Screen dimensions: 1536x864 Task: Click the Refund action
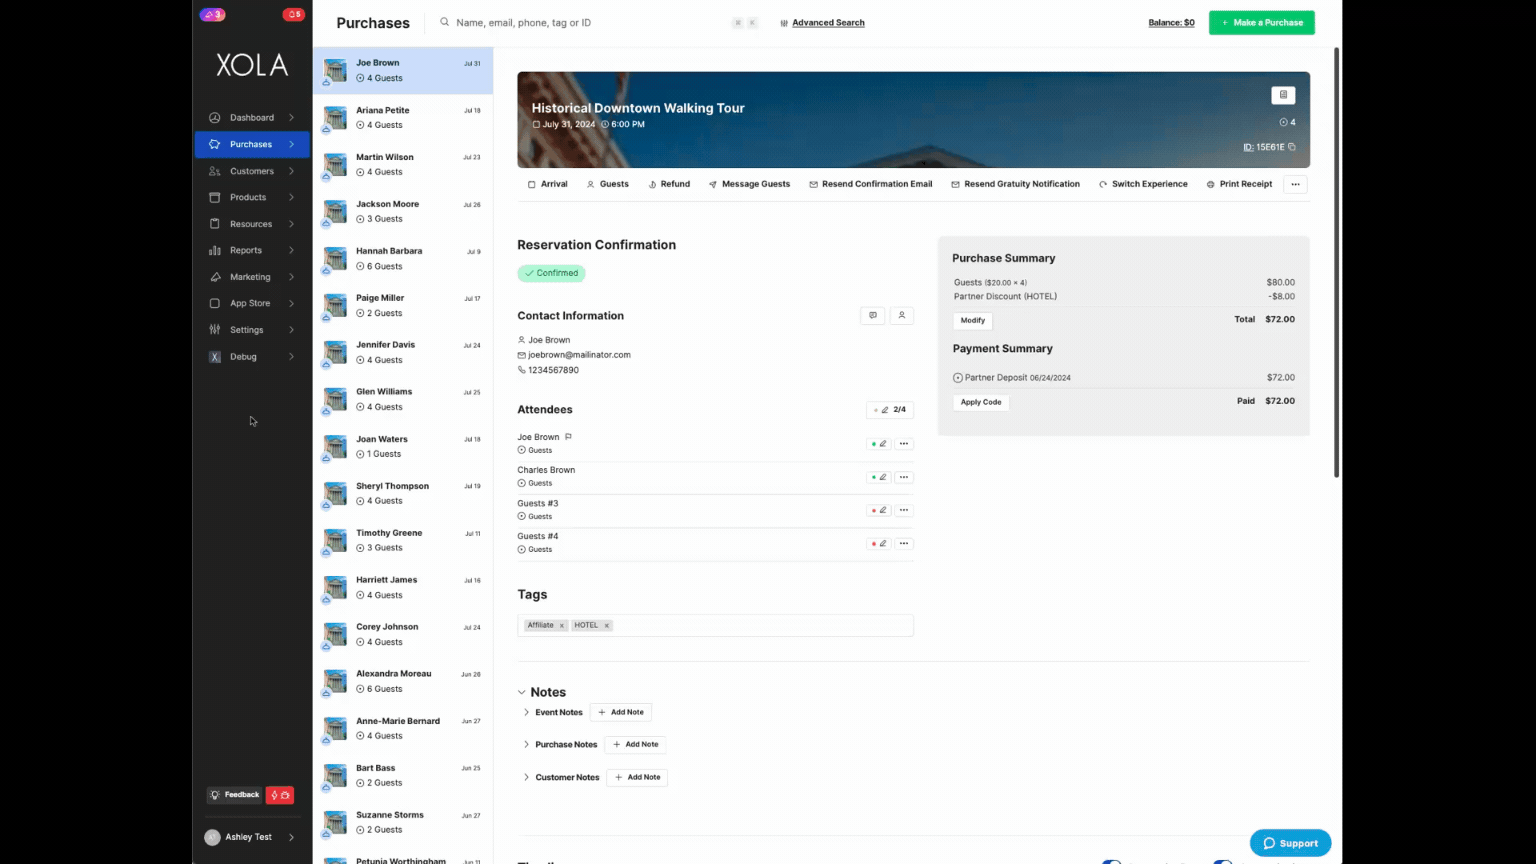pos(669,184)
